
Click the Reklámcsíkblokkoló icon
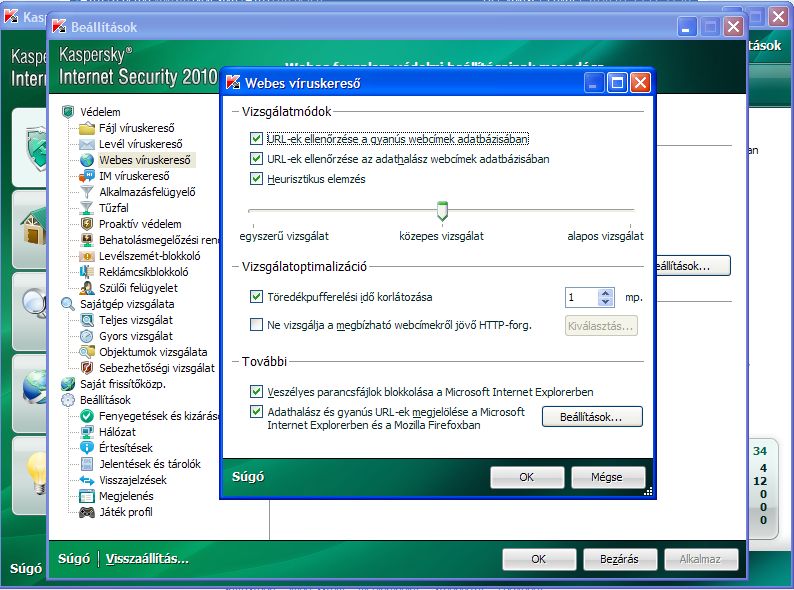click(87, 272)
